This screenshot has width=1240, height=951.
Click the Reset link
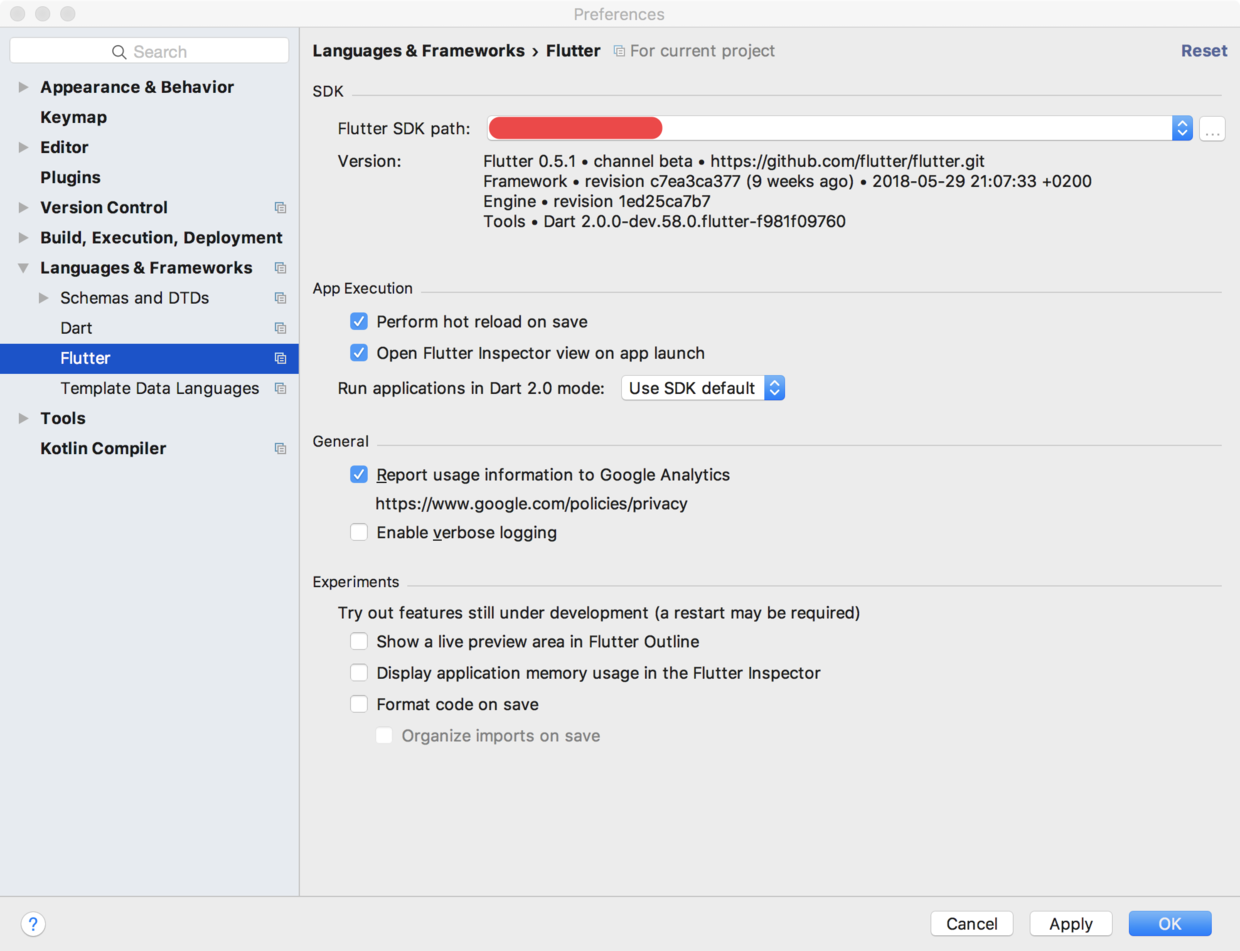point(1204,51)
